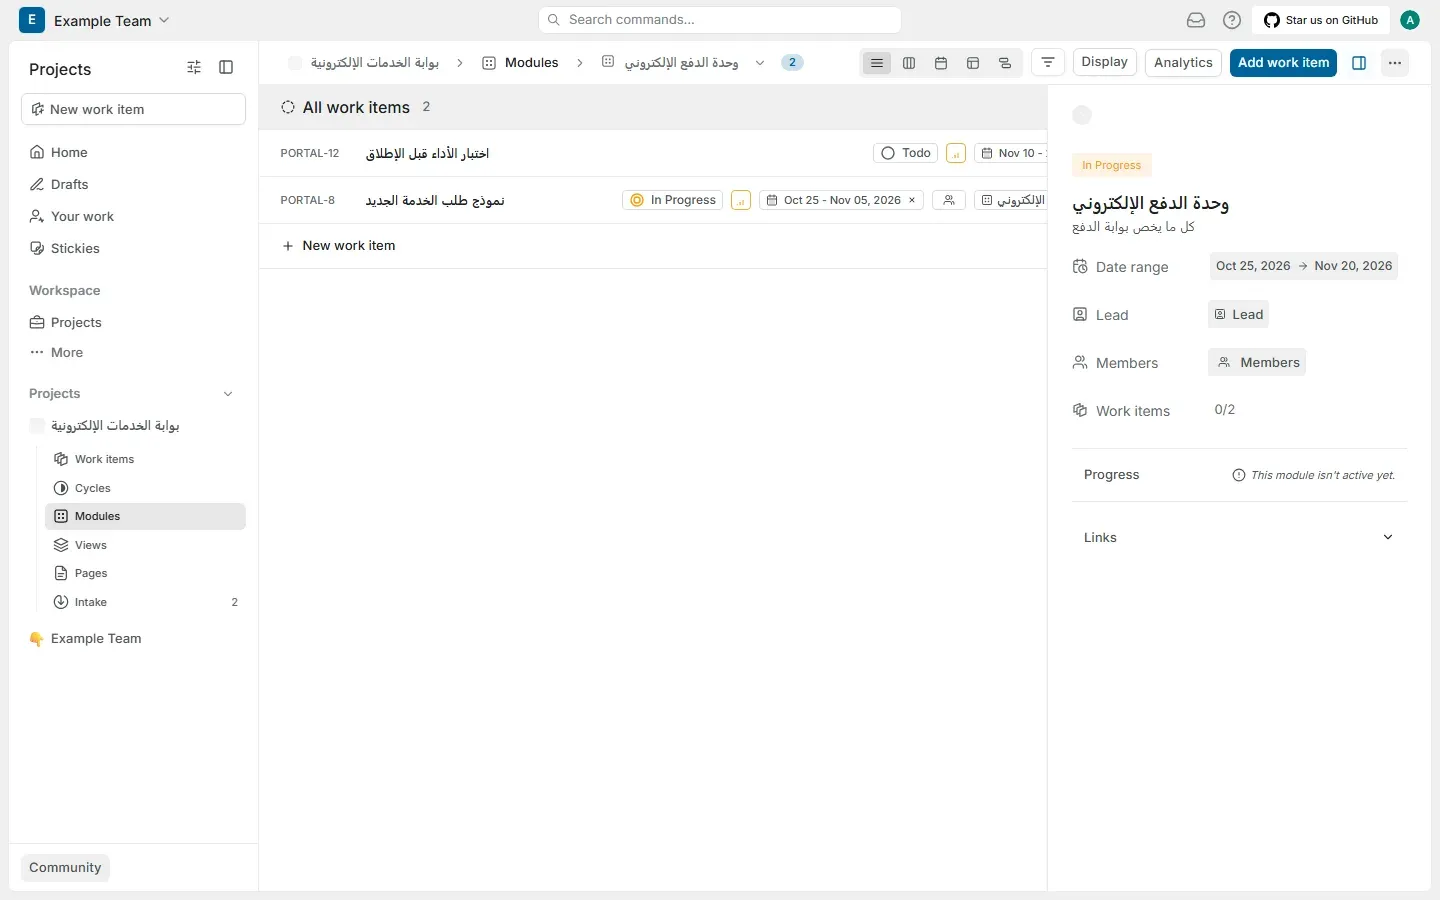Open the filters icon in toolbar
Screen dimensions: 1440x900
coord(1048,63)
